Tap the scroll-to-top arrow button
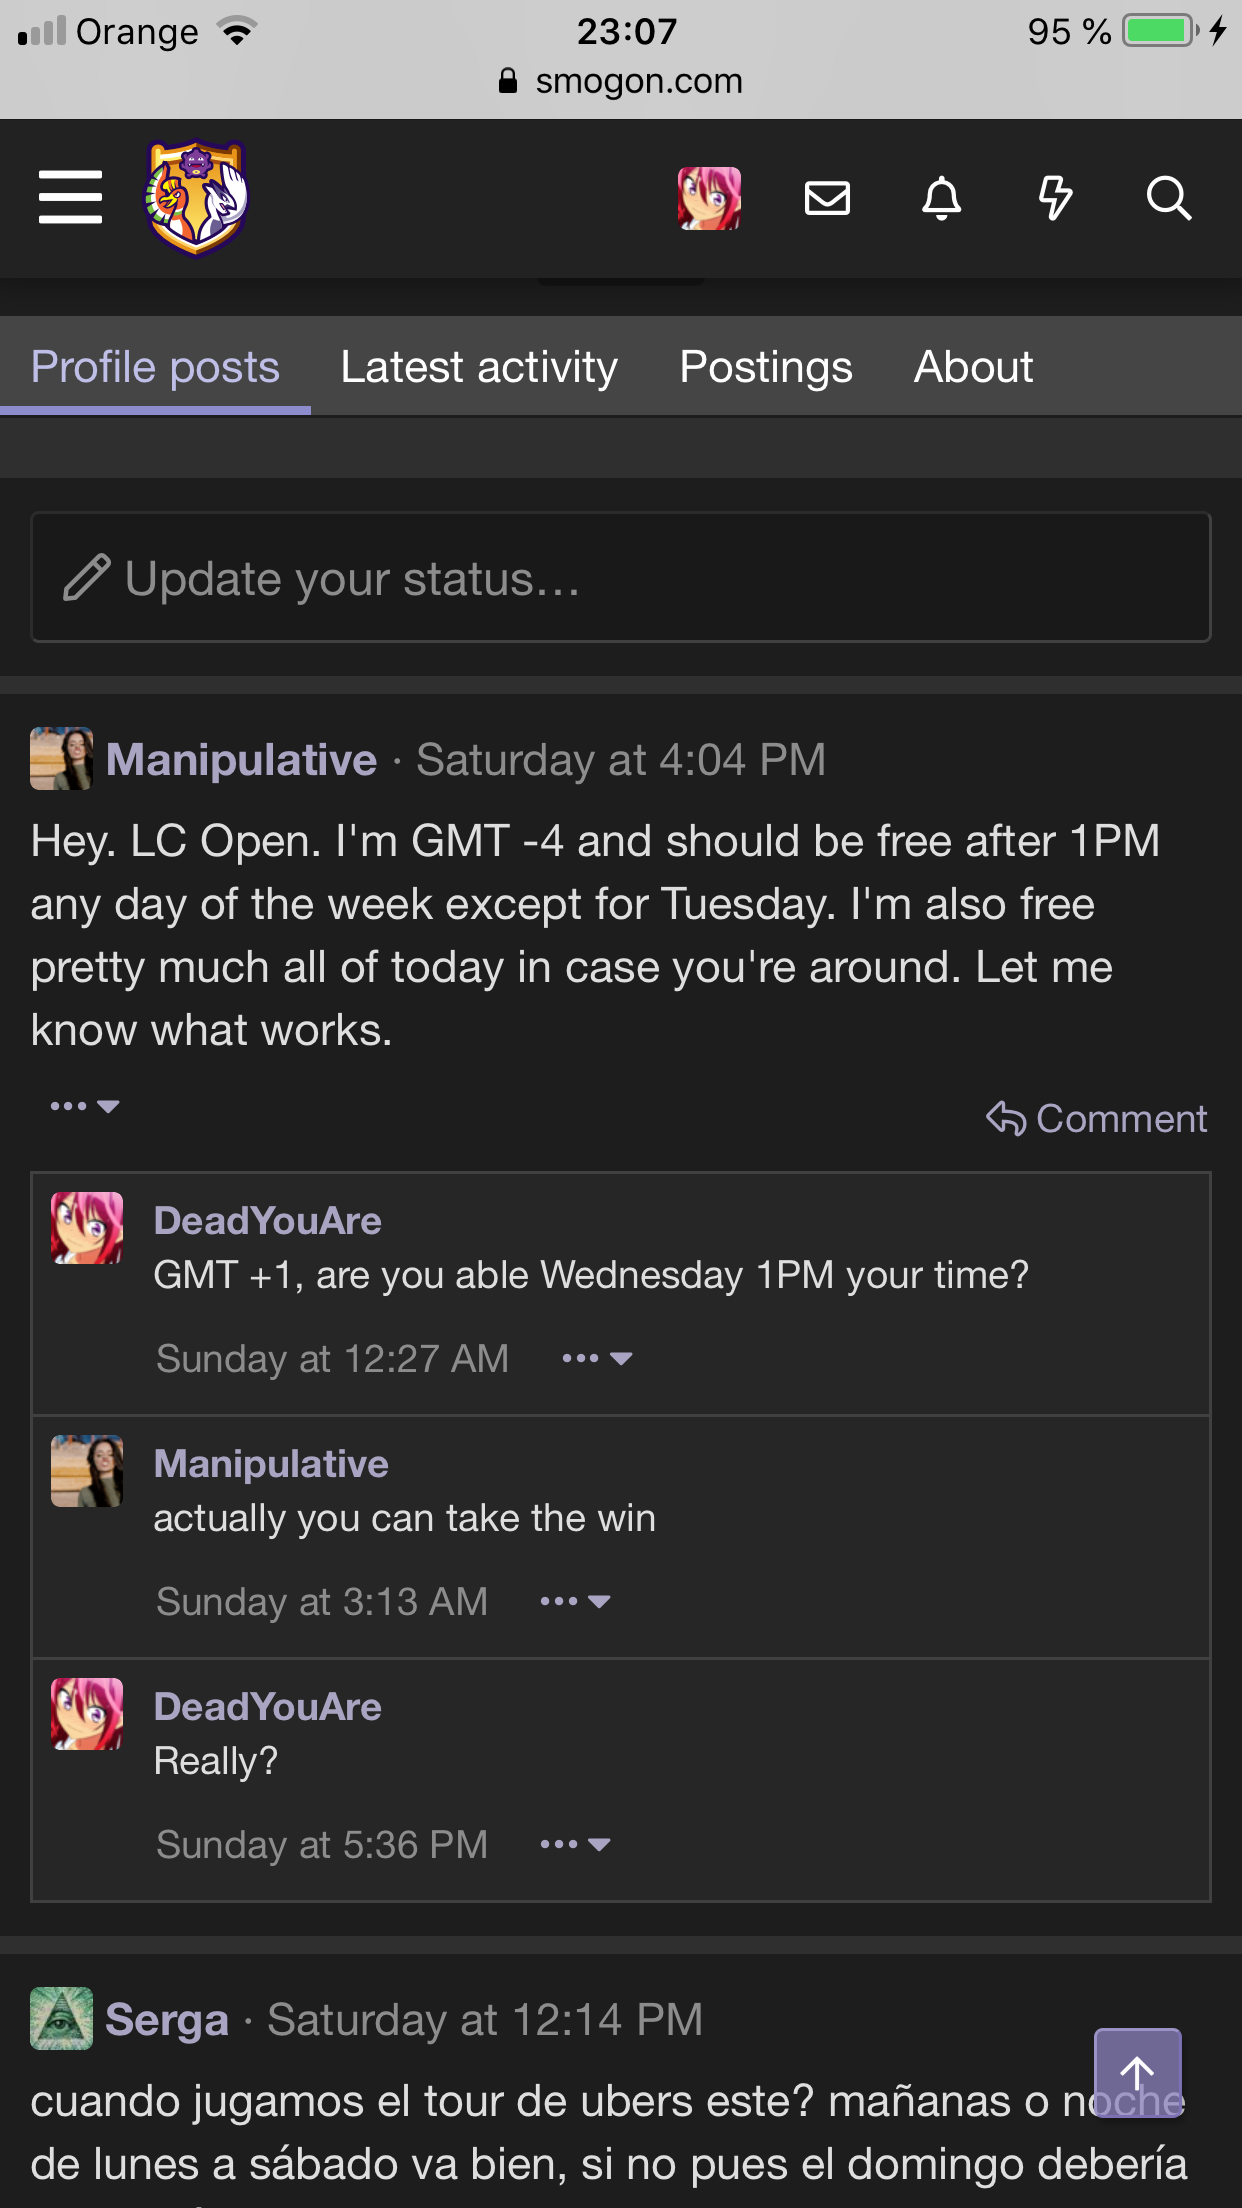Screen dimensions: 1242x2208 (x=1137, y=2072)
